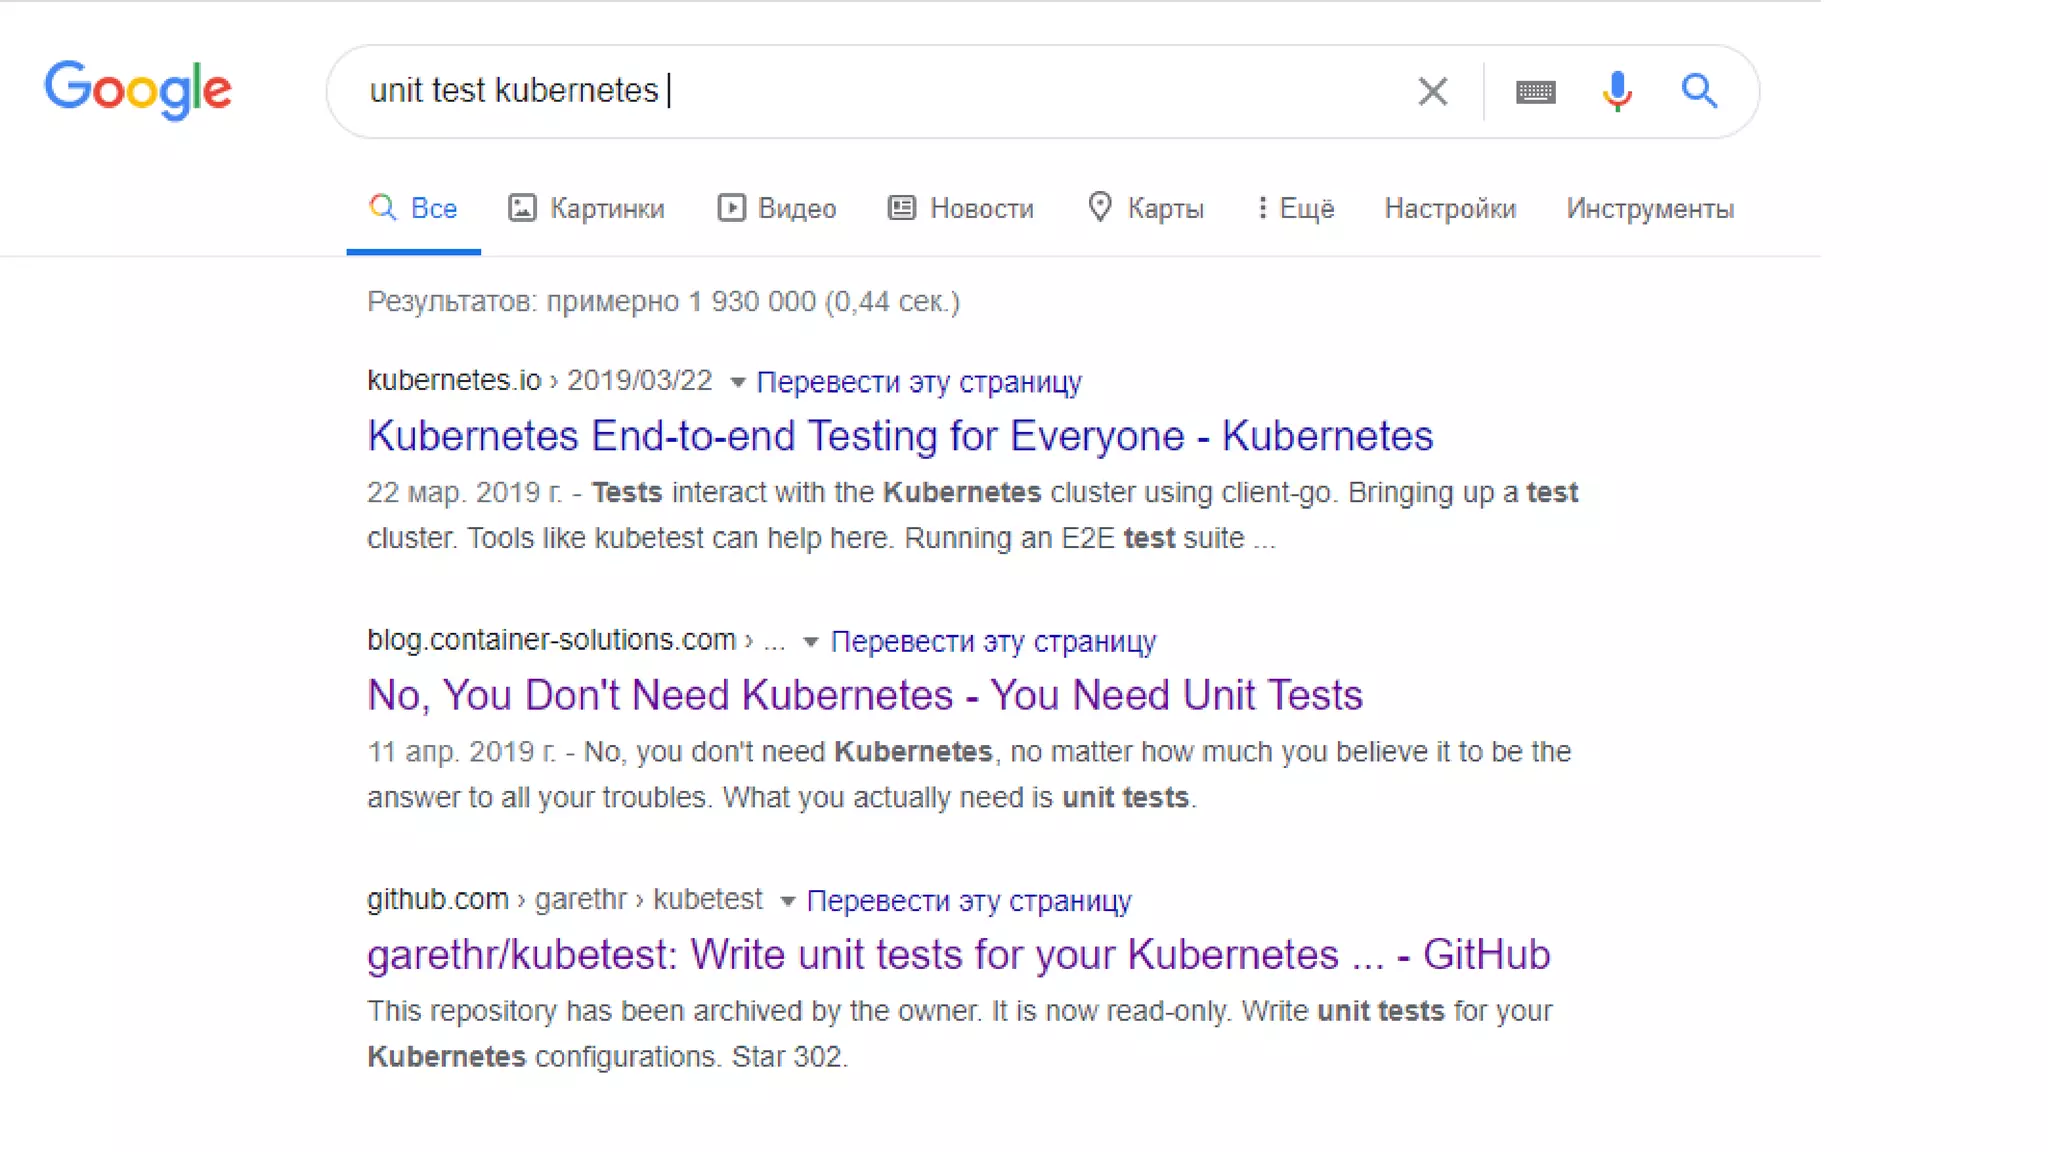Click the image icon beside Картинки
2048x1152 pixels.
[x=522, y=208]
